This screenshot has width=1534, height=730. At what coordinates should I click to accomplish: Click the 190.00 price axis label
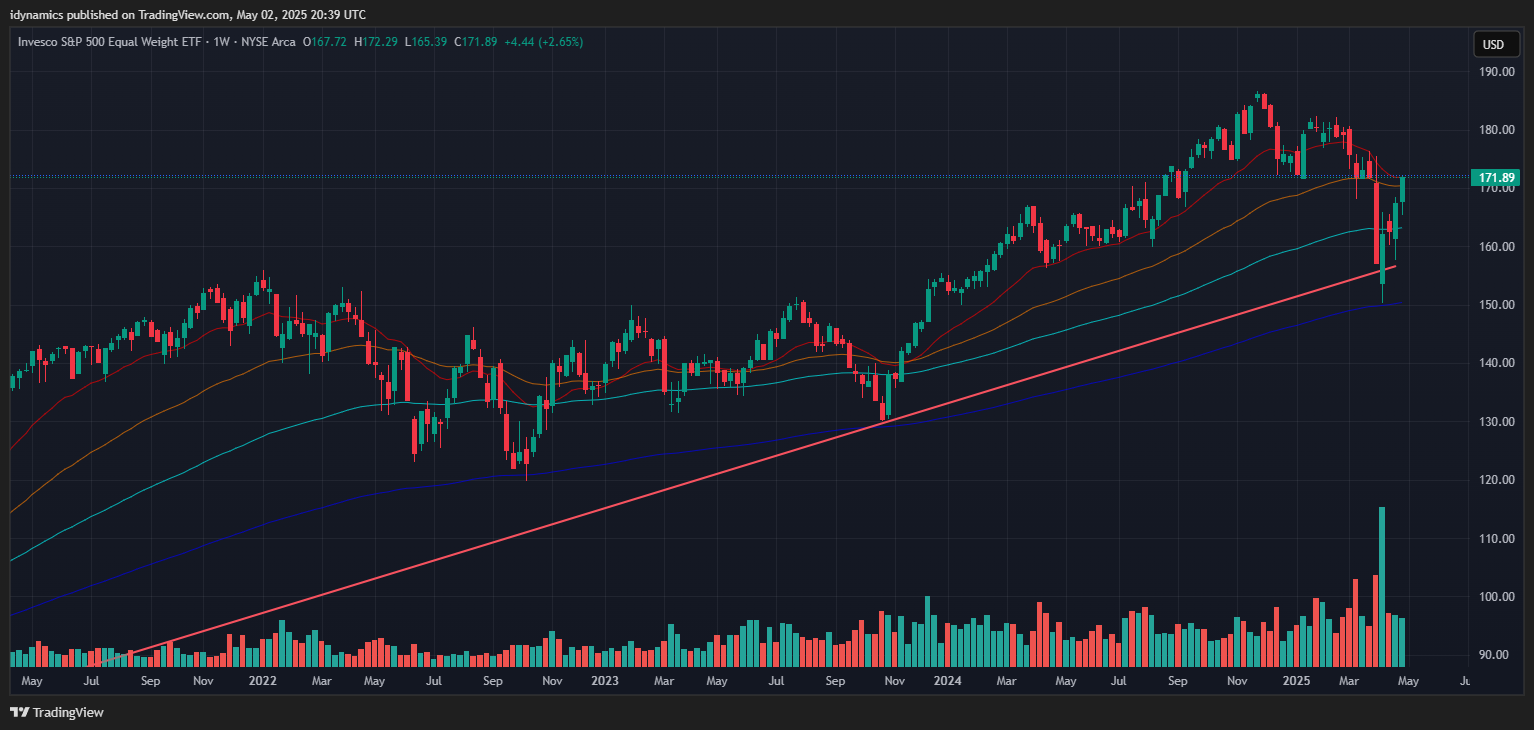pyautogui.click(x=1497, y=72)
